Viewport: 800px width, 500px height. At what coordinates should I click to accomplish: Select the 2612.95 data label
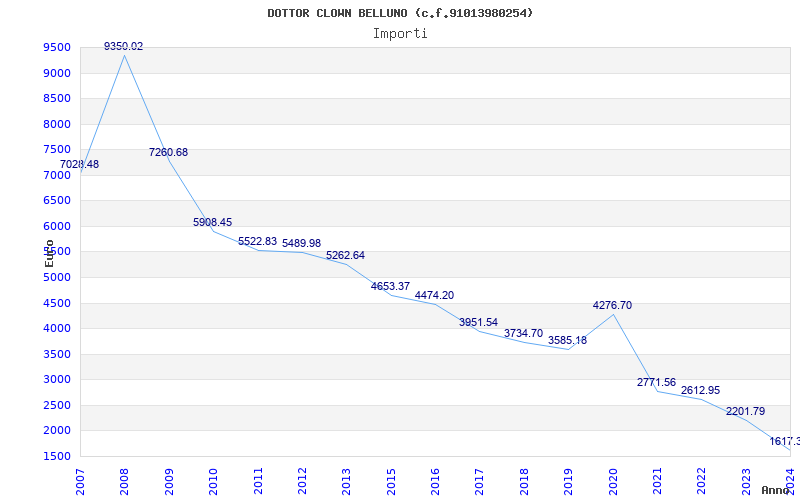click(701, 390)
